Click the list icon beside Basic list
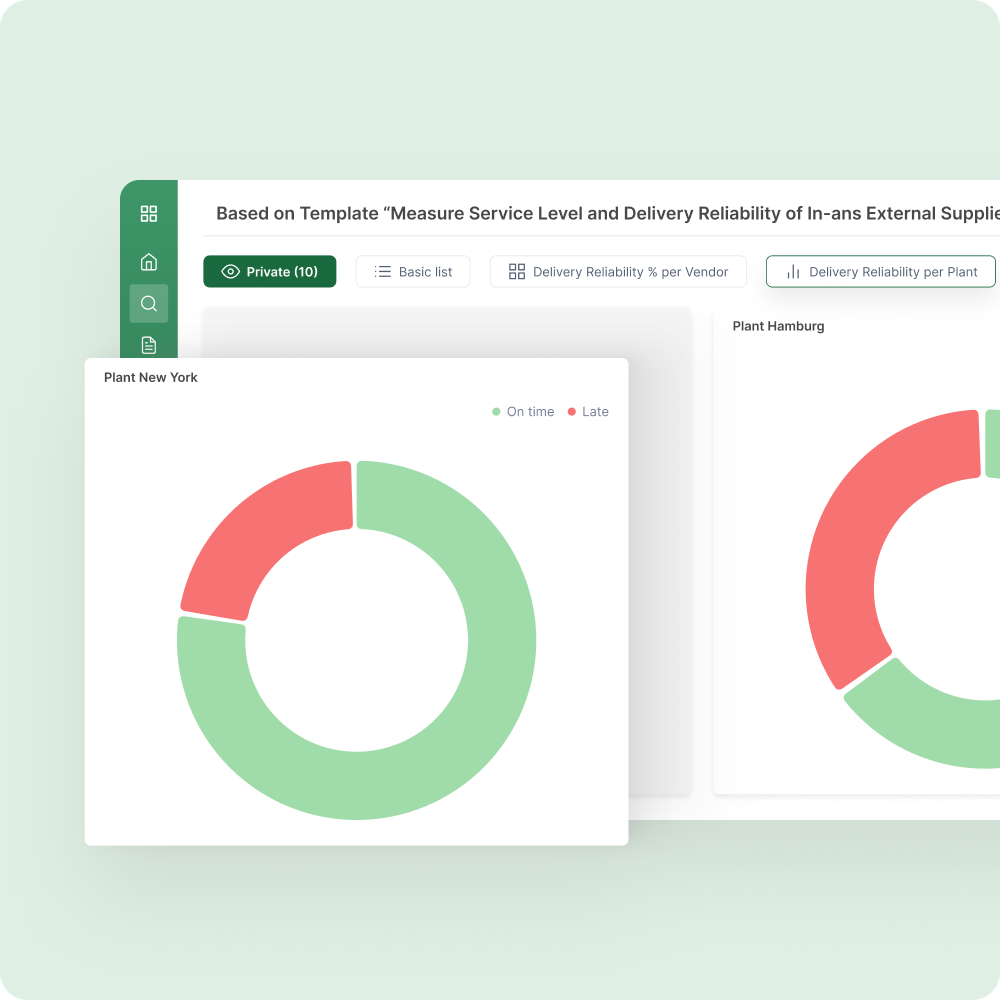This screenshot has height=1000, width=1000. point(382,272)
